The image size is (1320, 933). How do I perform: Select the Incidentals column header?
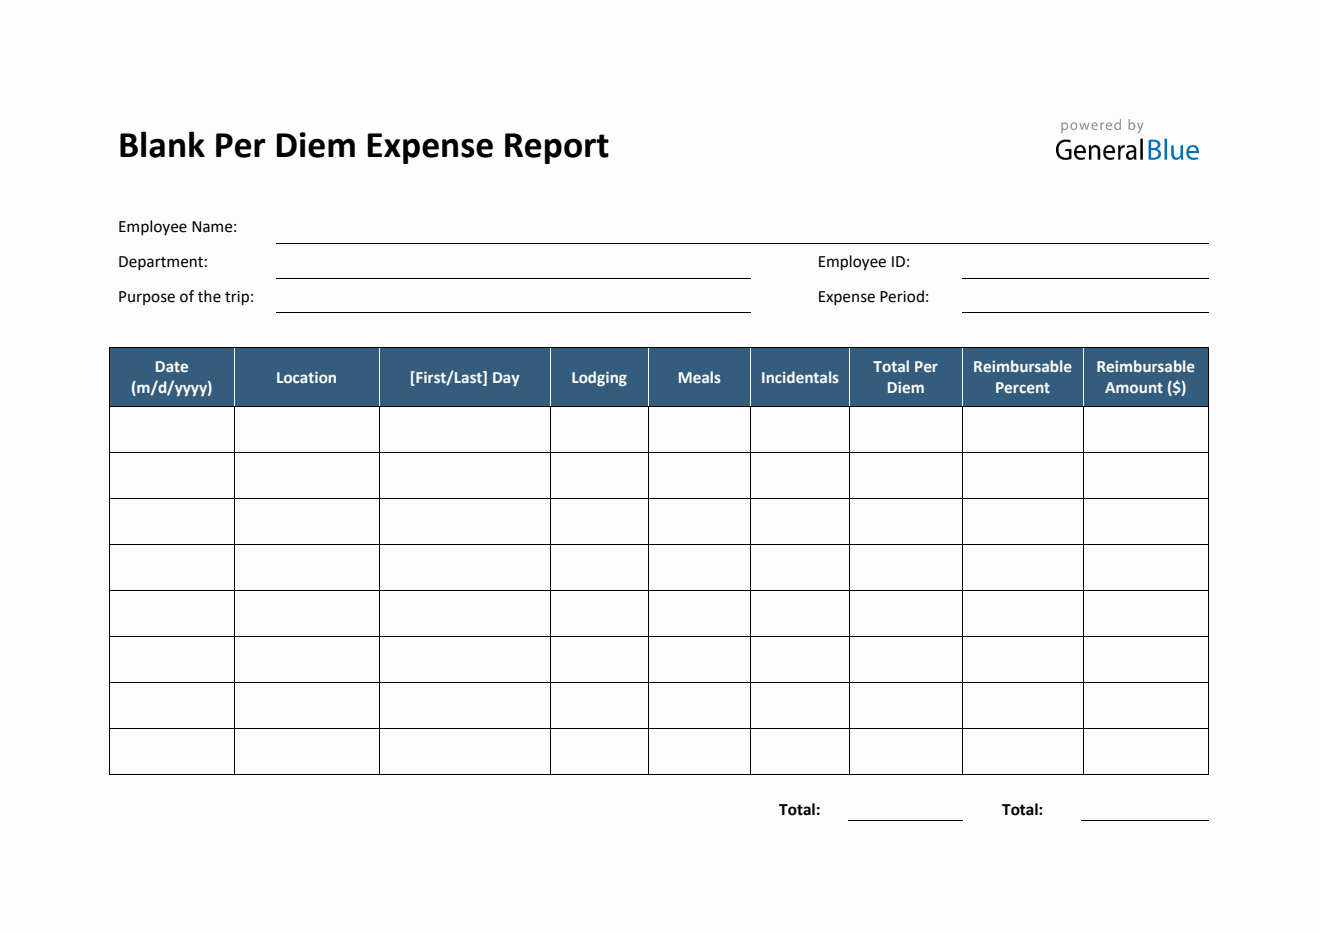click(799, 377)
